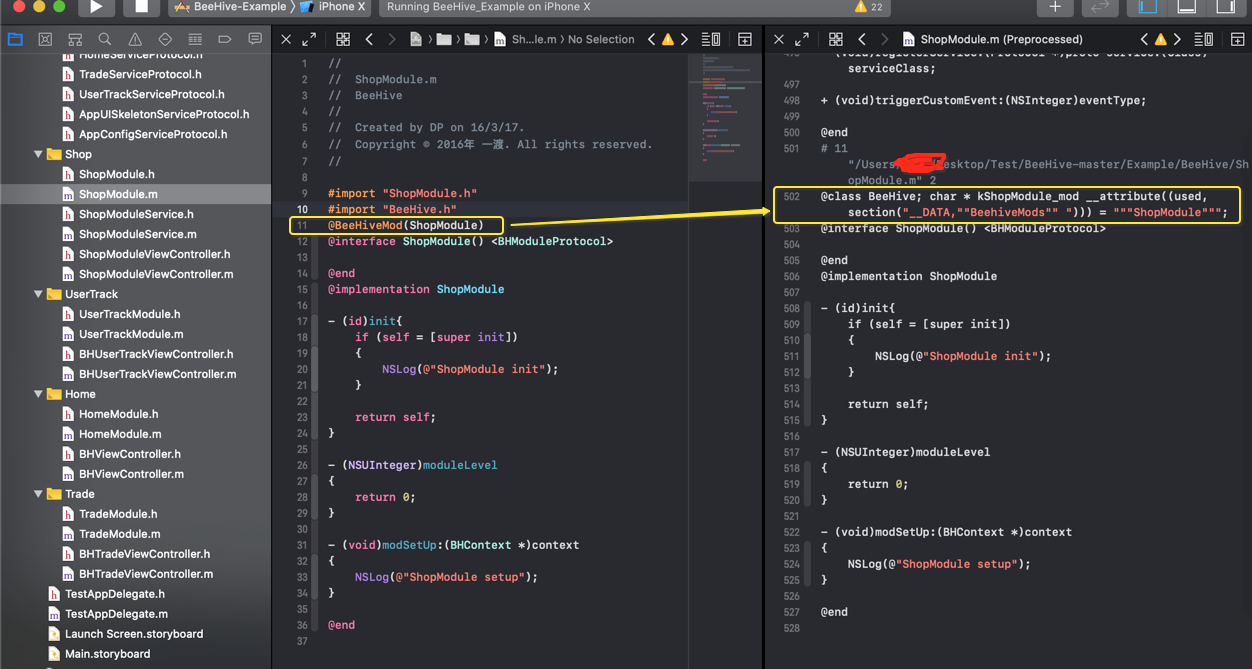Open the BeeHive-Example scheme selector
1252x669 pixels.
pyautogui.click(x=230, y=7)
